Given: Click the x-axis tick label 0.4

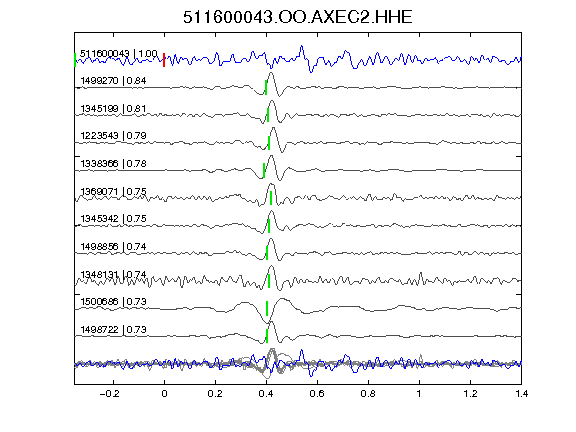Looking at the screenshot, I should [x=266, y=394].
